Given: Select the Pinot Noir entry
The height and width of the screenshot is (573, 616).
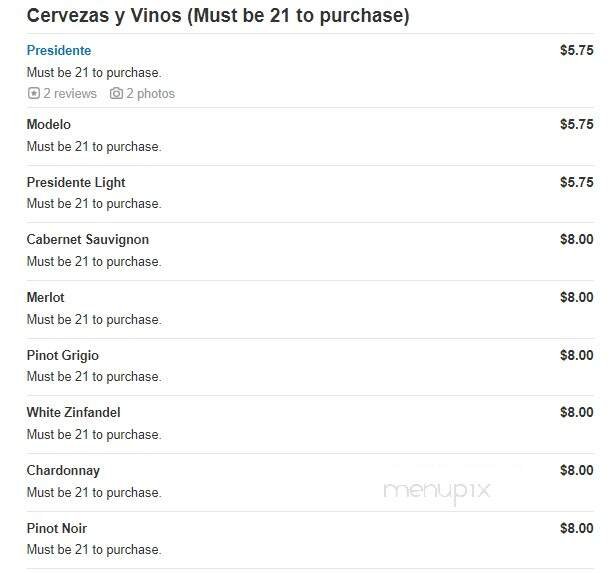Looking at the screenshot, I should (x=59, y=528).
